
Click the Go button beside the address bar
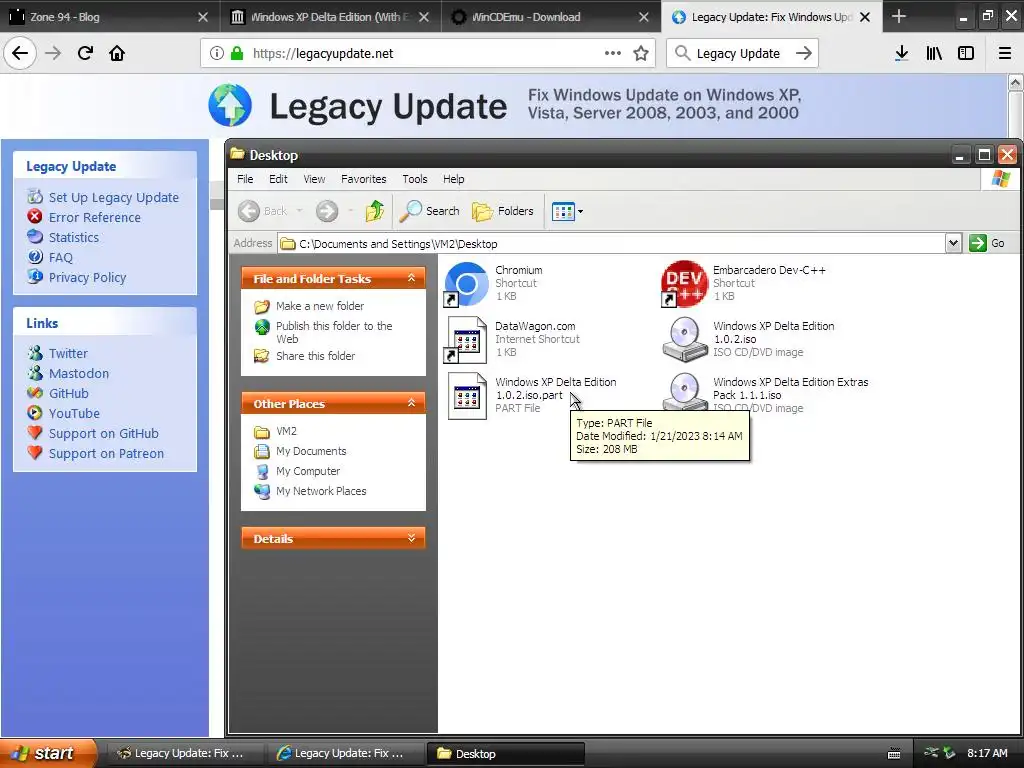coord(987,243)
